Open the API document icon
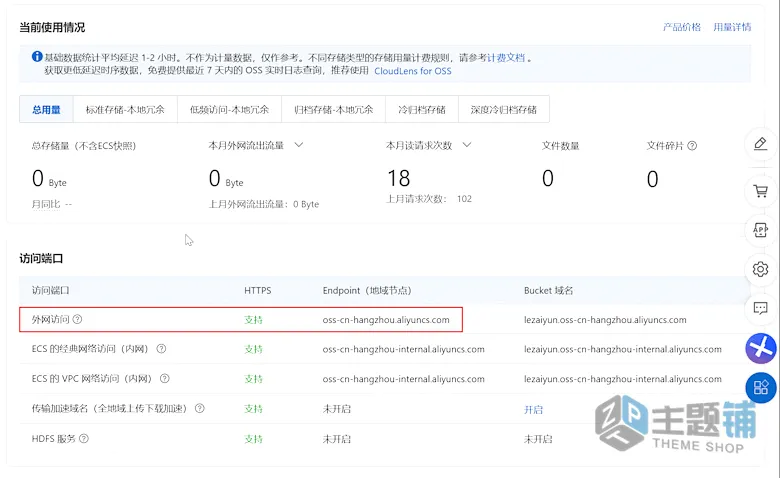This screenshot has width=780, height=478. pyautogui.click(x=760, y=230)
